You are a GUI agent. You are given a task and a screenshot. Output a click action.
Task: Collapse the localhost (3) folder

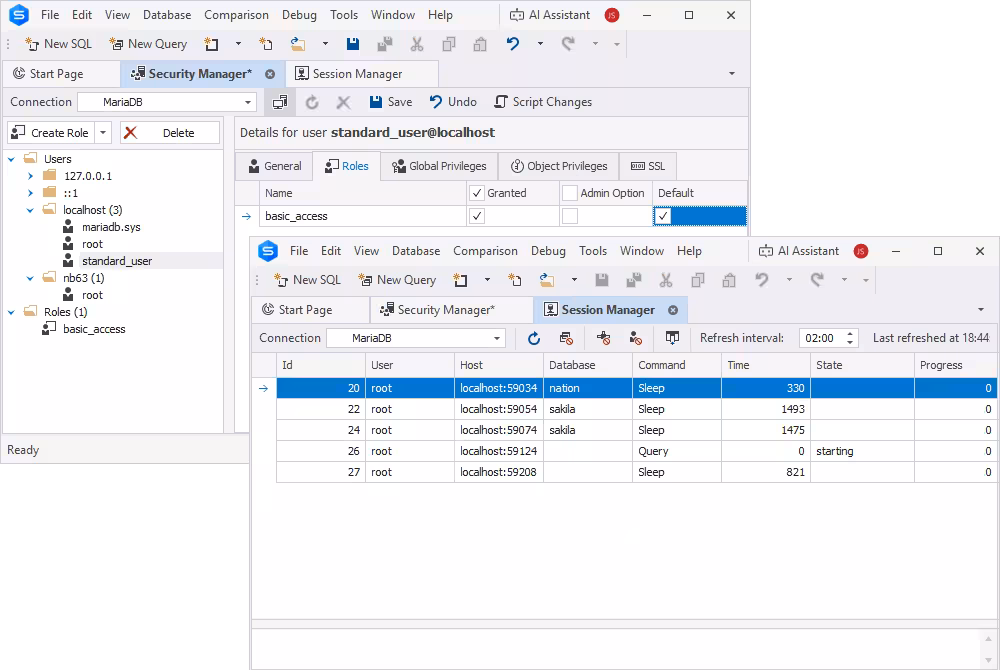pyautogui.click(x=30, y=210)
